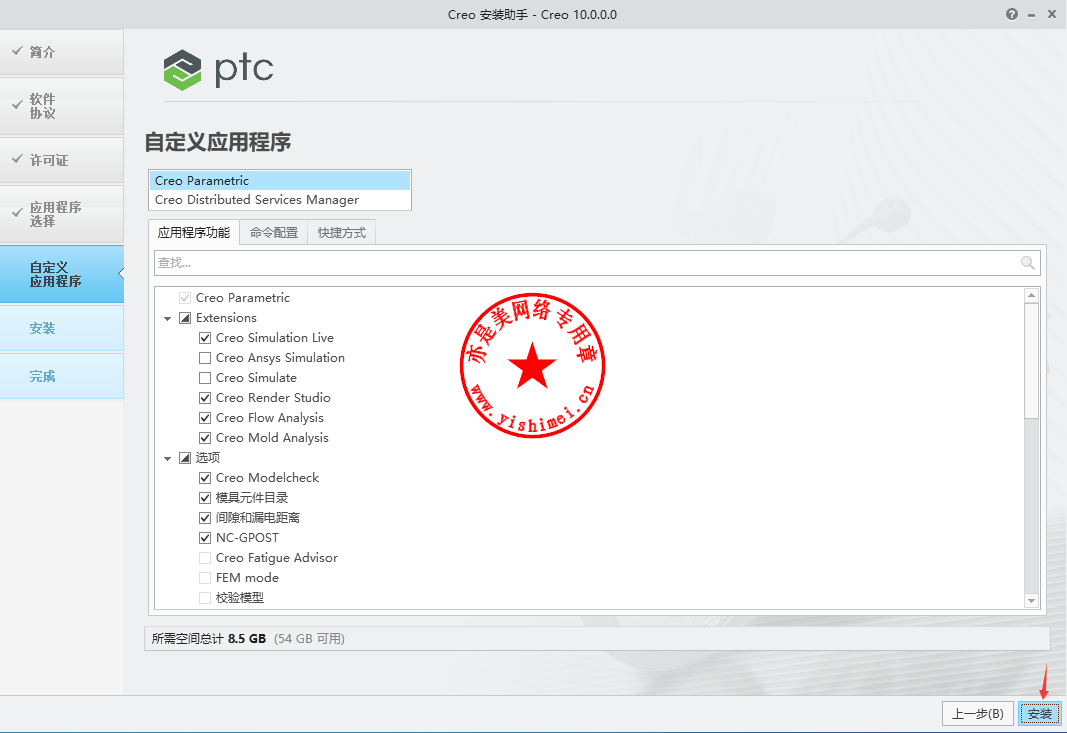This screenshot has height=733, width=1067.
Task: Click the feature list scroll down arrow
Action: [x=1032, y=601]
